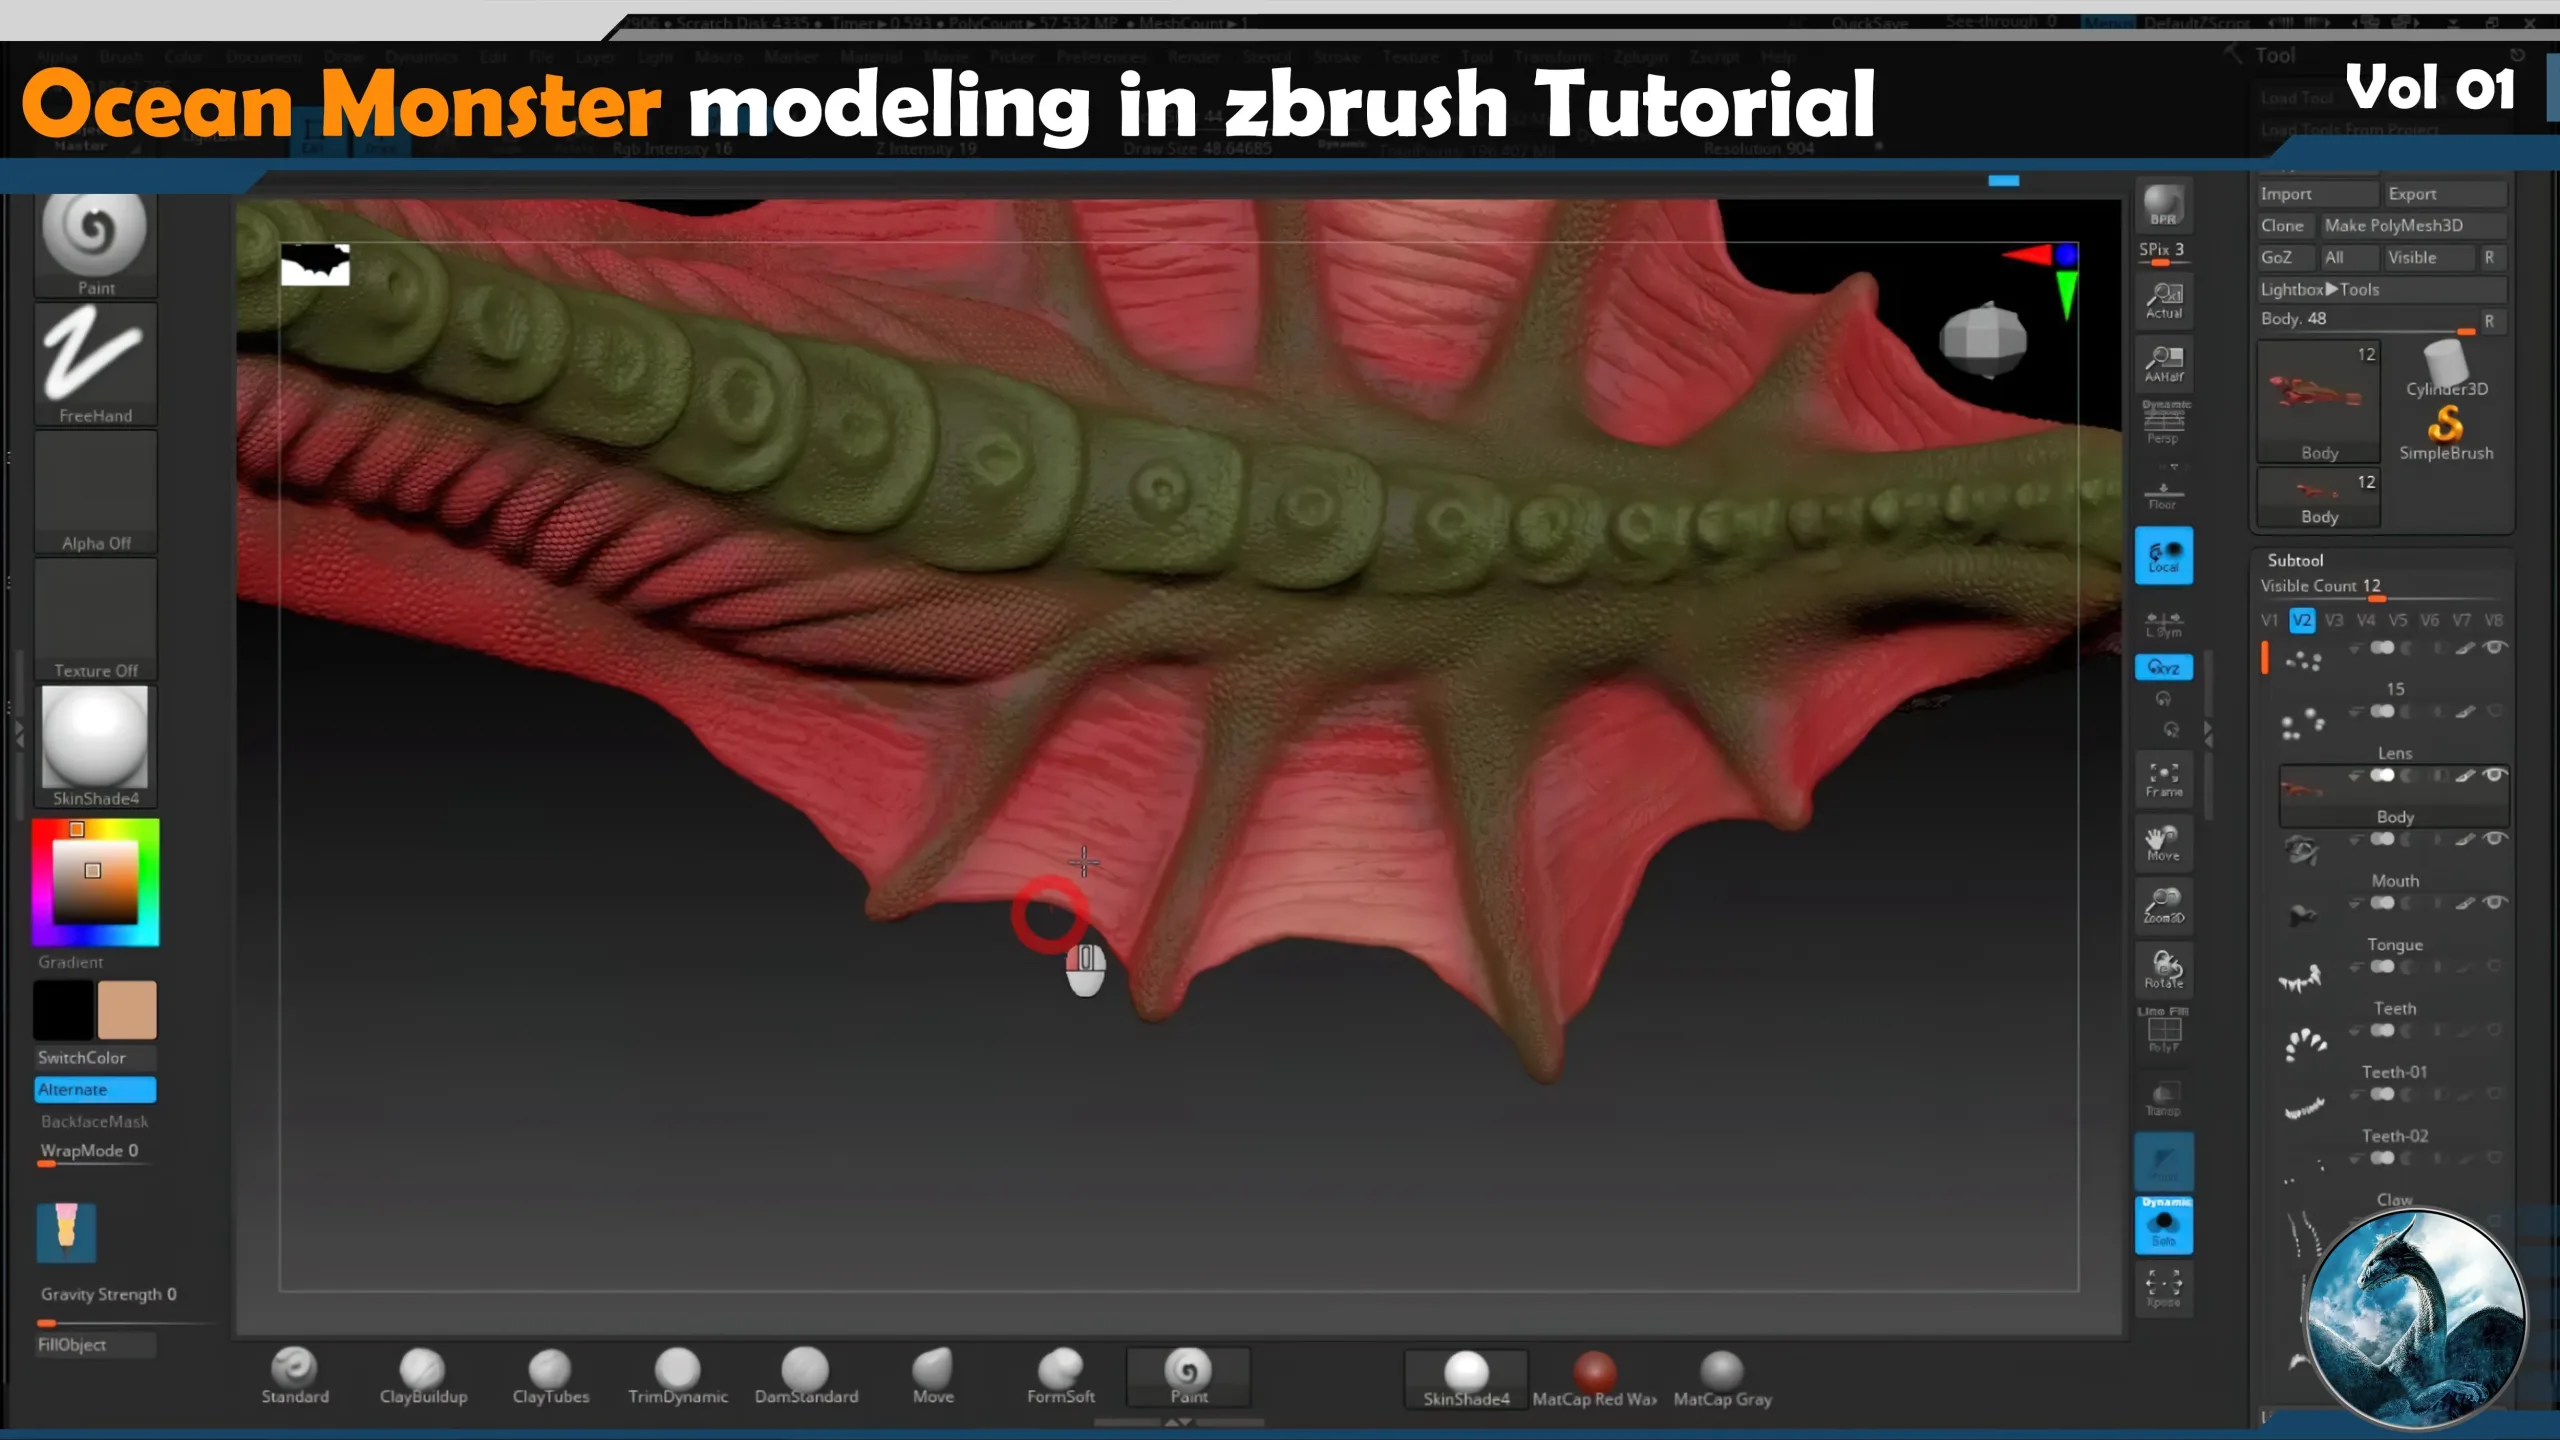Open the Texture Off selector
The image size is (2560, 1440).
[x=95, y=620]
